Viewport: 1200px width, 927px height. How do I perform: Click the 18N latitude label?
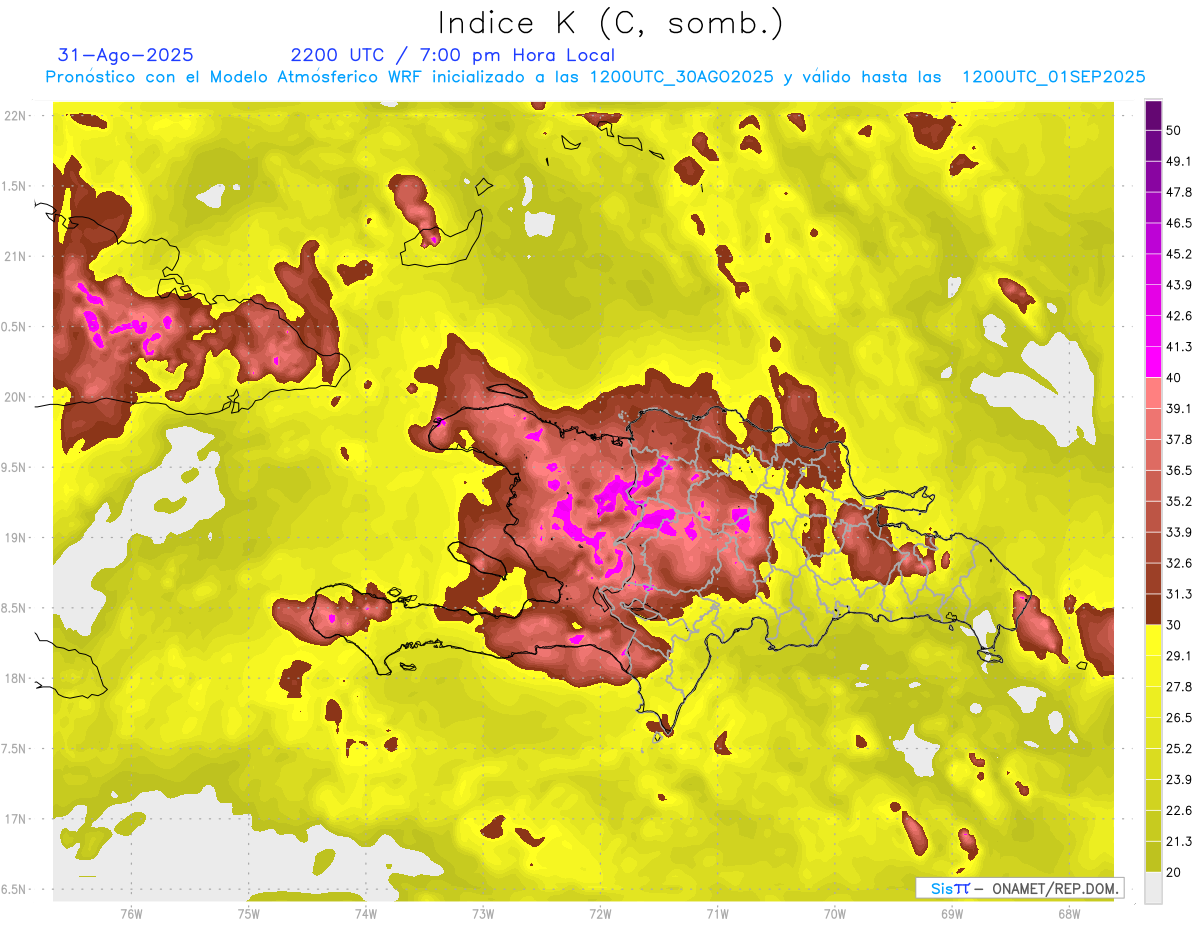[15, 678]
